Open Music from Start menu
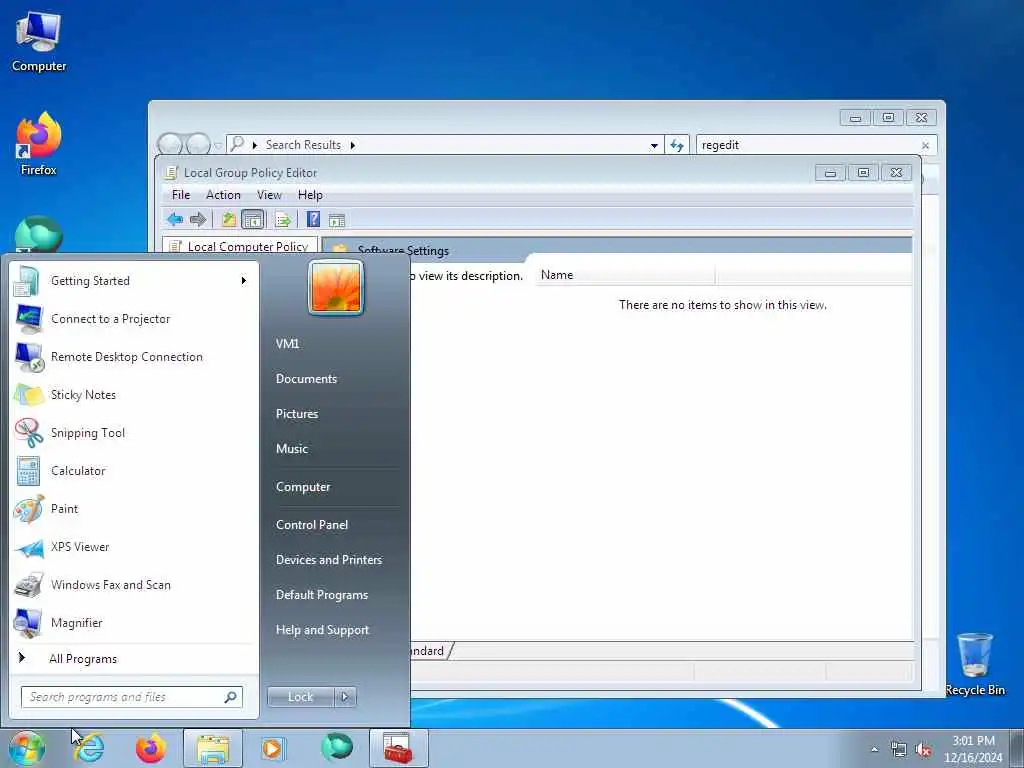 pos(292,449)
